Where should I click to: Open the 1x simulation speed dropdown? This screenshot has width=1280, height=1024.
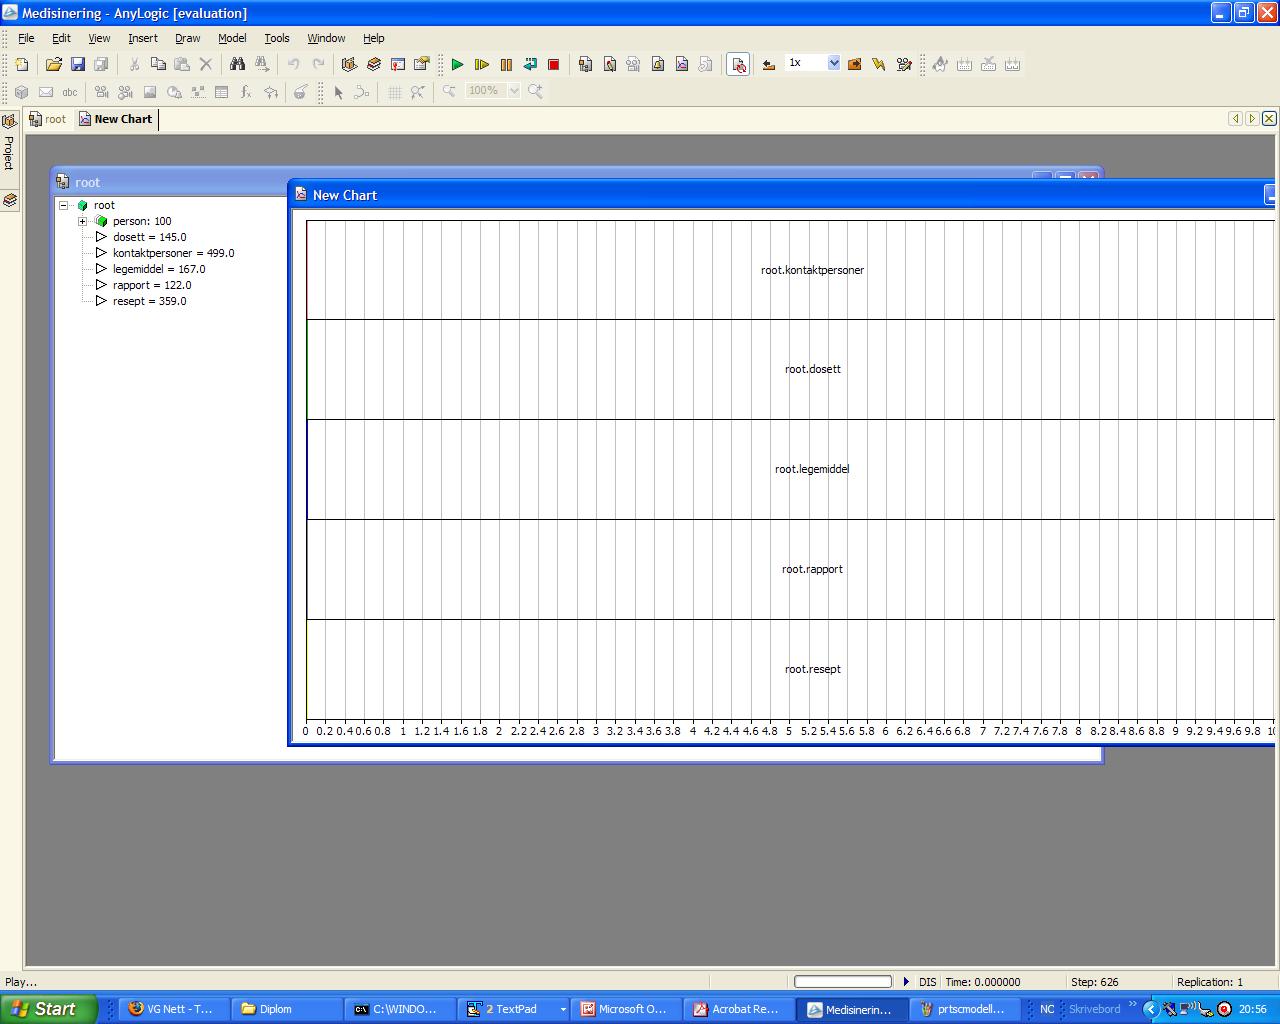[x=834, y=63]
